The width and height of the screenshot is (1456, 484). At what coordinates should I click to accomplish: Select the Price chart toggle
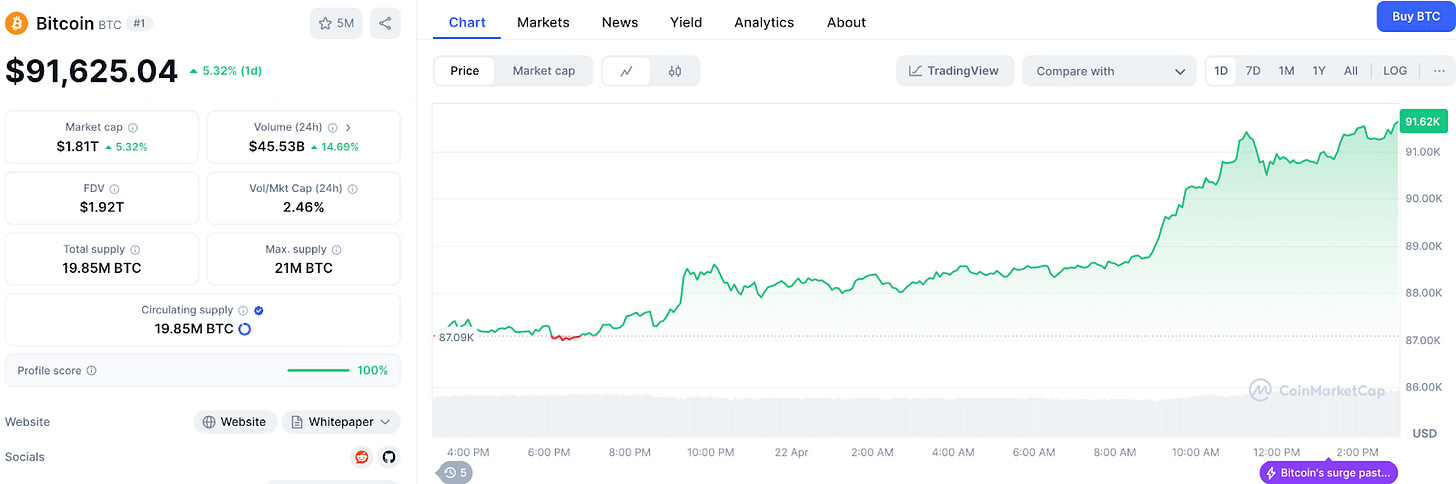point(464,71)
